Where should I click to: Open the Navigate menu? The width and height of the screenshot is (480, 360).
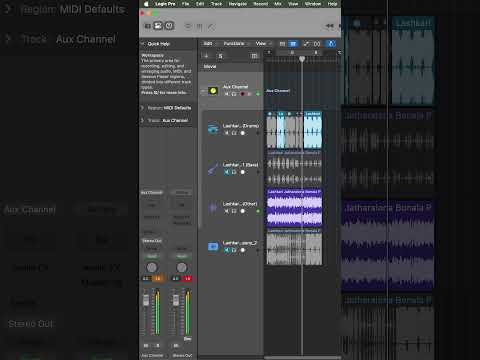[x=238, y=4]
